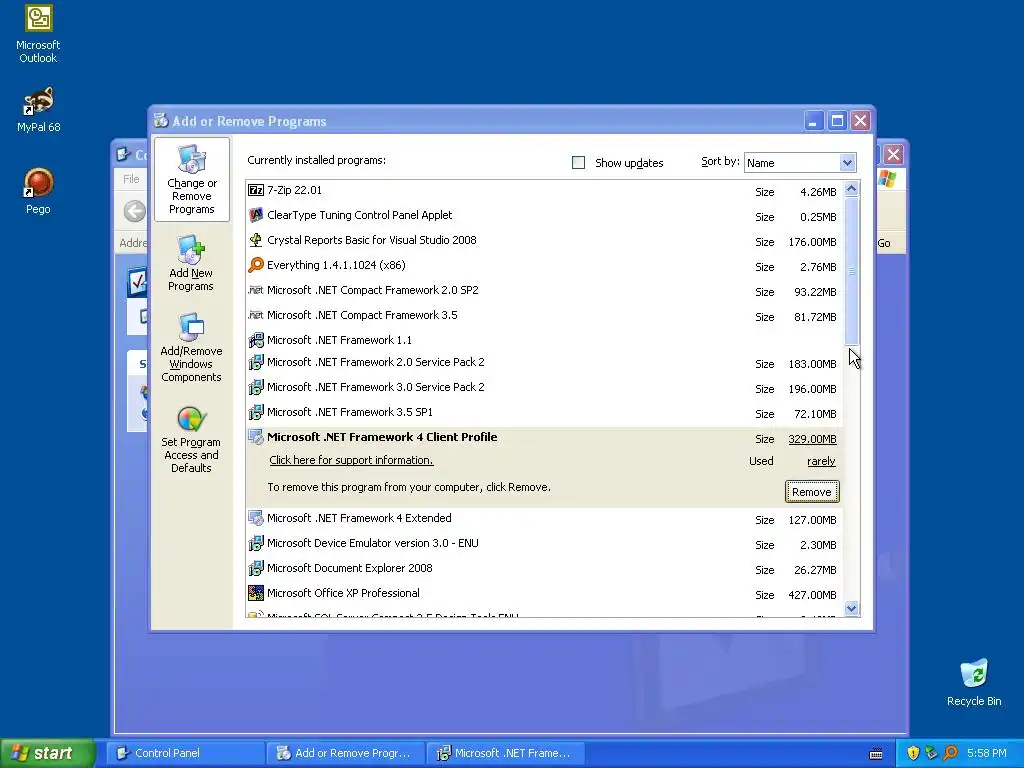Click the 427.00MB size value
Screen dimensions: 1024x768
point(812,595)
